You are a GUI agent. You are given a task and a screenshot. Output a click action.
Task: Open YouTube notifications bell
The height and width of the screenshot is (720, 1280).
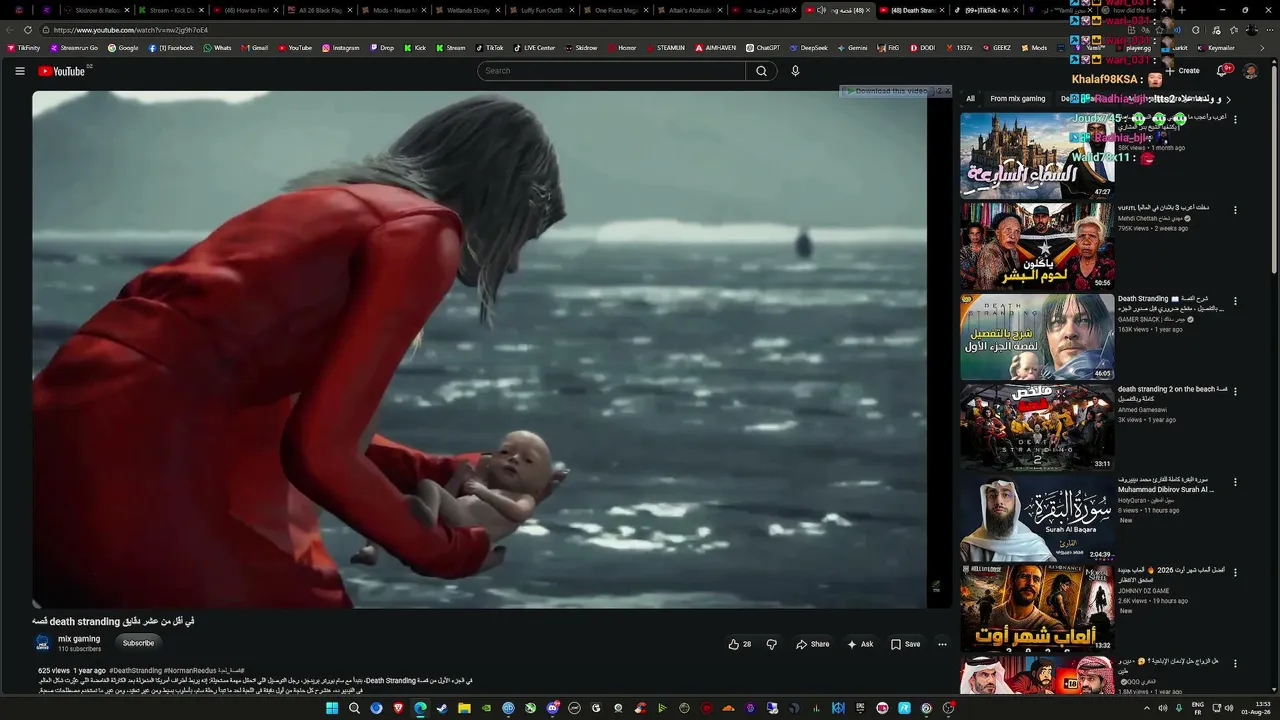[x=1222, y=71]
